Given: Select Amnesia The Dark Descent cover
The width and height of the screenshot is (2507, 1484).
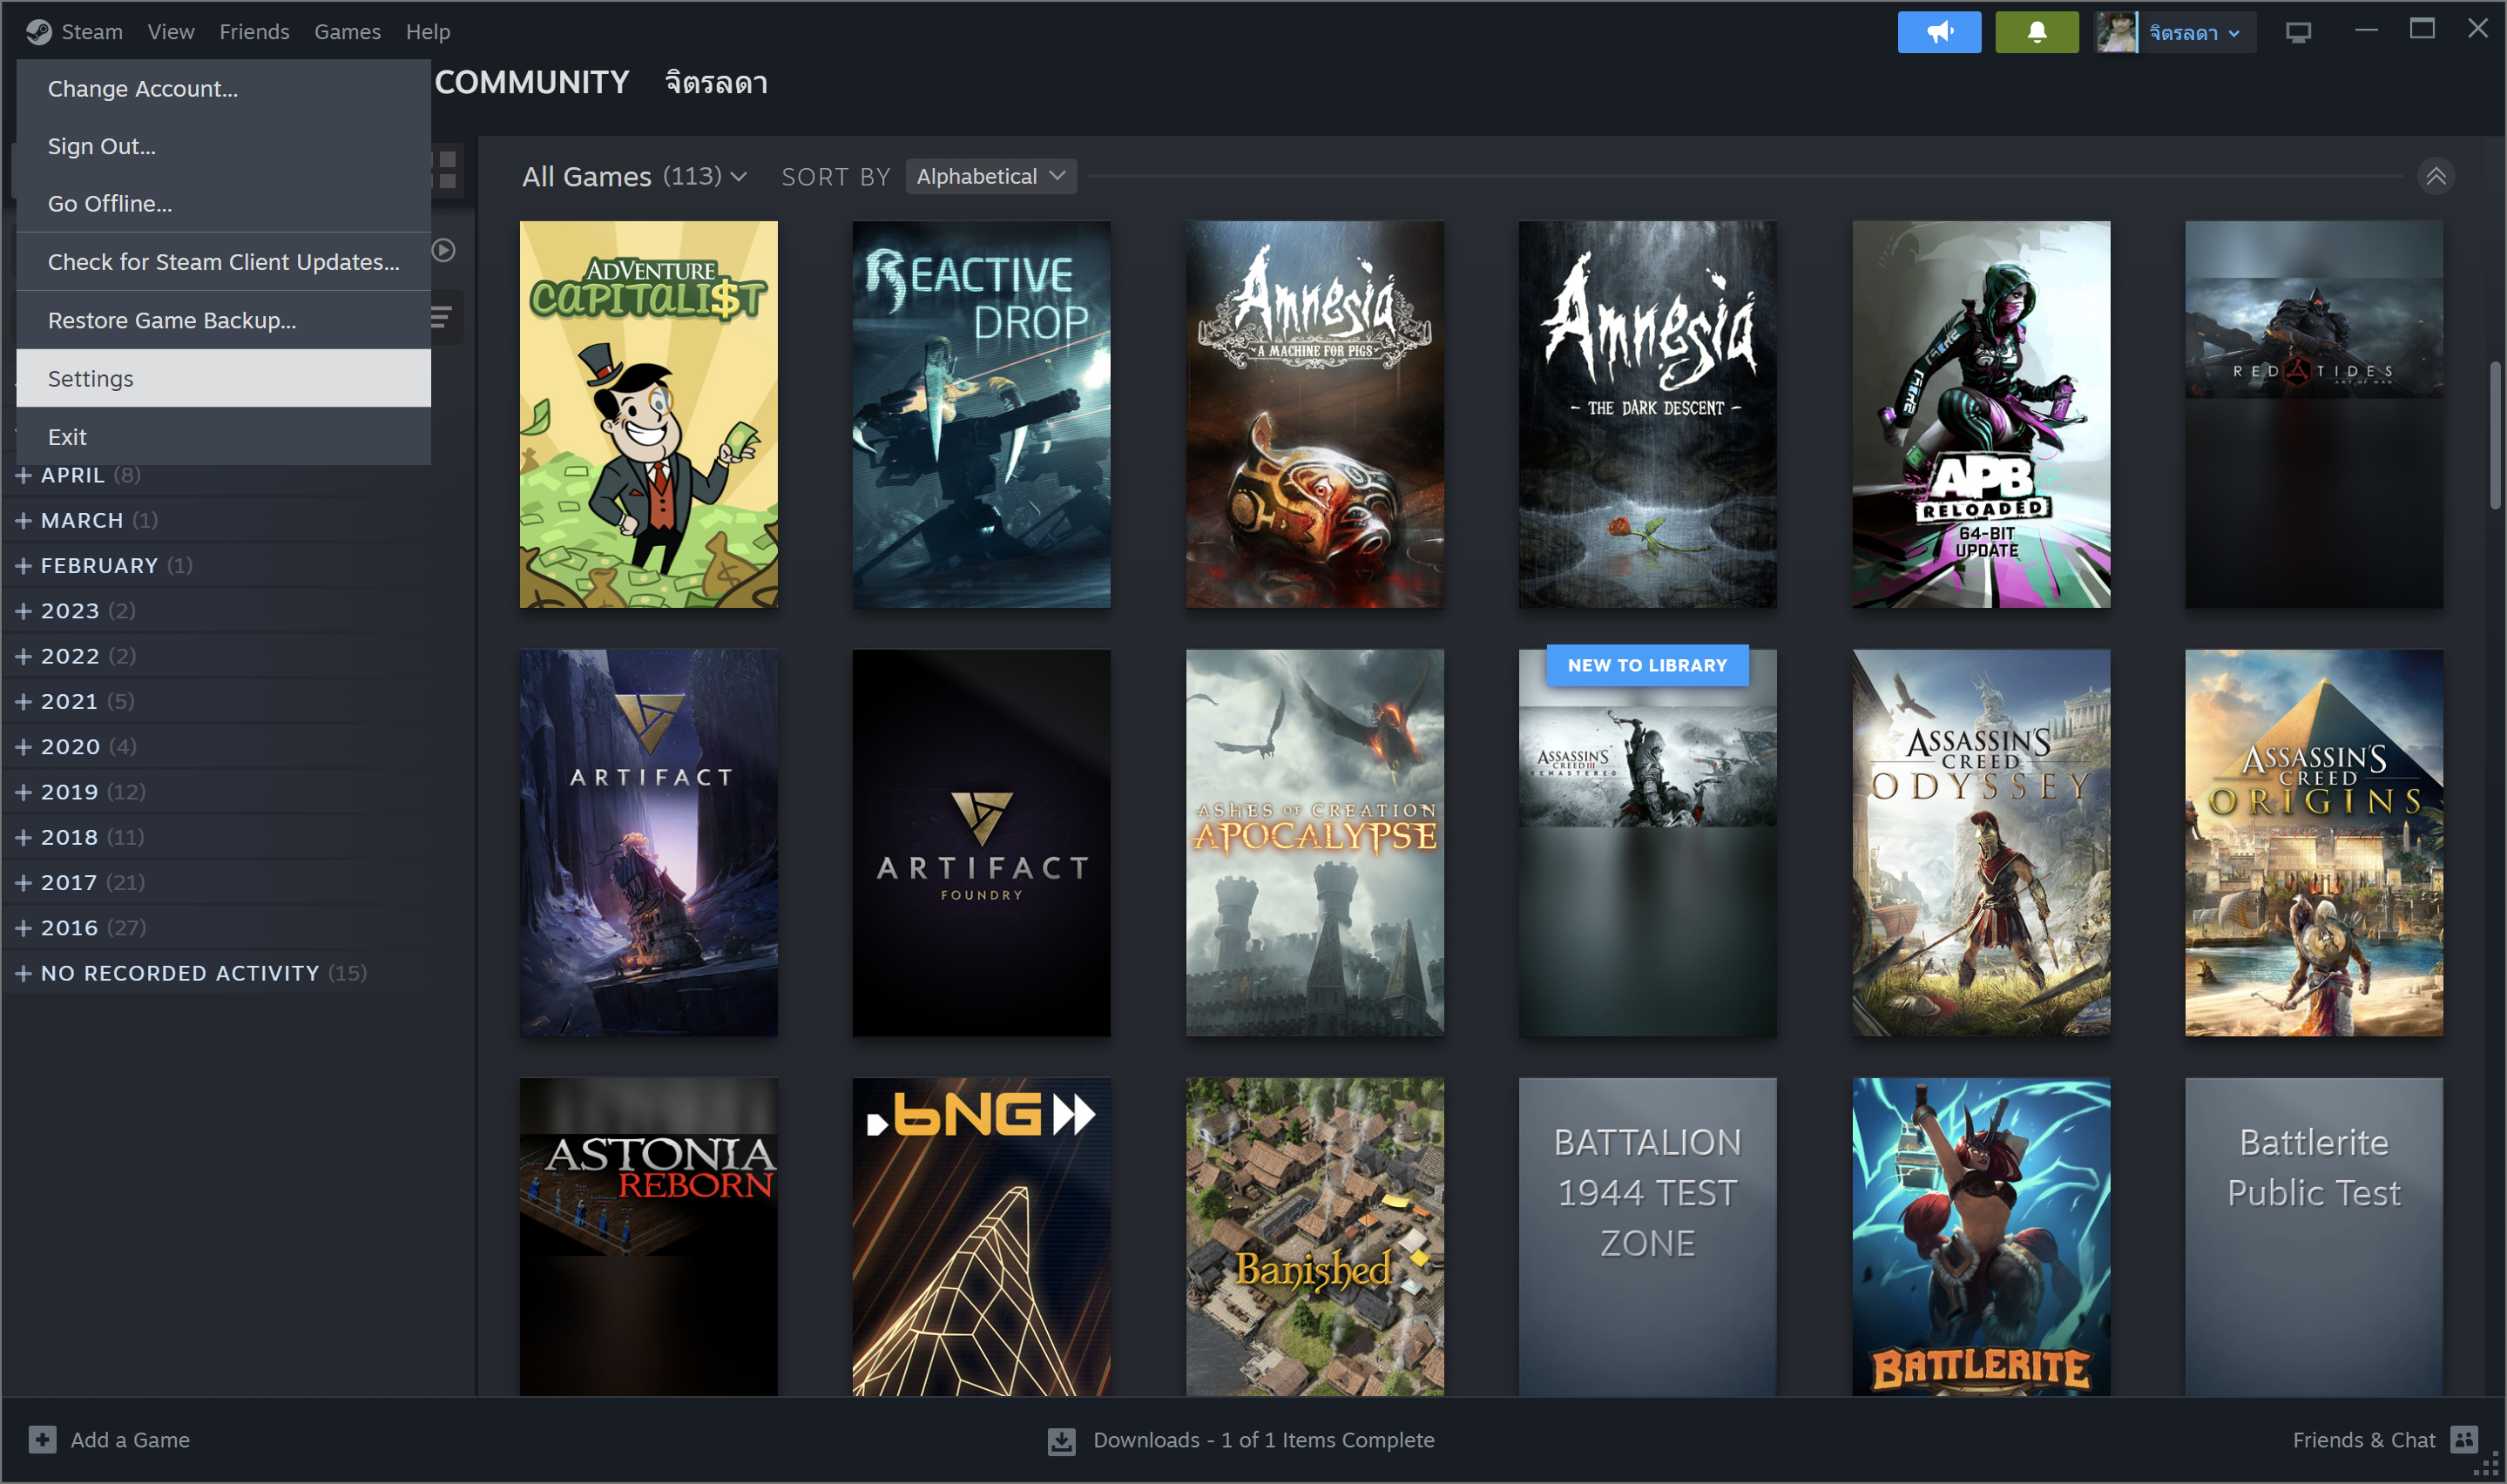Looking at the screenshot, I should tap(1647, 414).
